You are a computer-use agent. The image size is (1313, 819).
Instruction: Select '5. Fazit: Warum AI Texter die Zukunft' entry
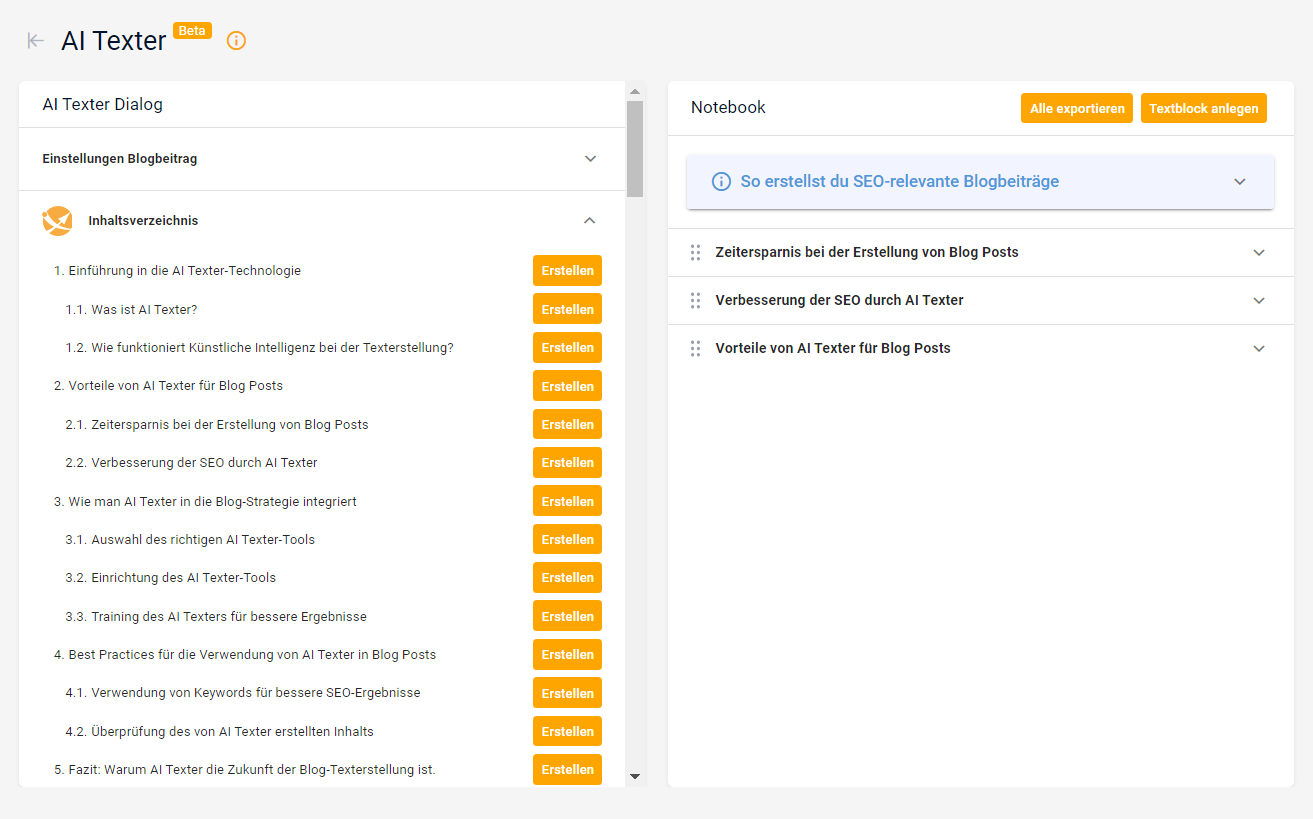[x=245, y=770]
